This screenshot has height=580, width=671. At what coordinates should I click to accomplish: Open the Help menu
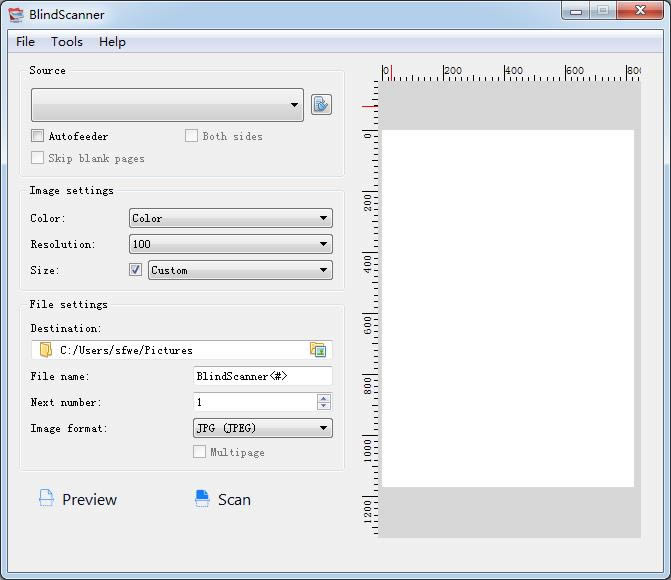(112, 42)
